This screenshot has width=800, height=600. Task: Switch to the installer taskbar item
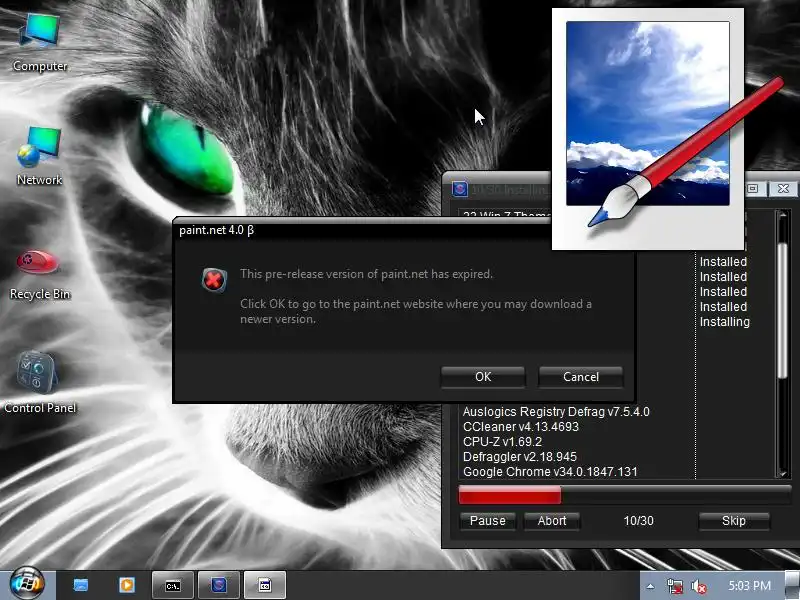[219, 585]
